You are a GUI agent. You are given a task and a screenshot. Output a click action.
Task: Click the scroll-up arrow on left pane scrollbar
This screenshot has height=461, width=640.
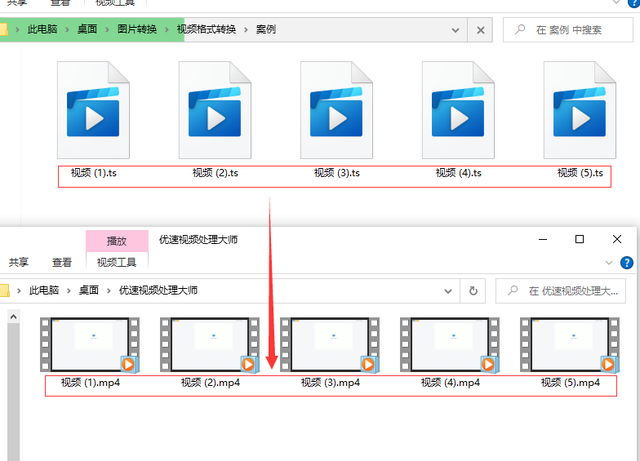(14, 318)
